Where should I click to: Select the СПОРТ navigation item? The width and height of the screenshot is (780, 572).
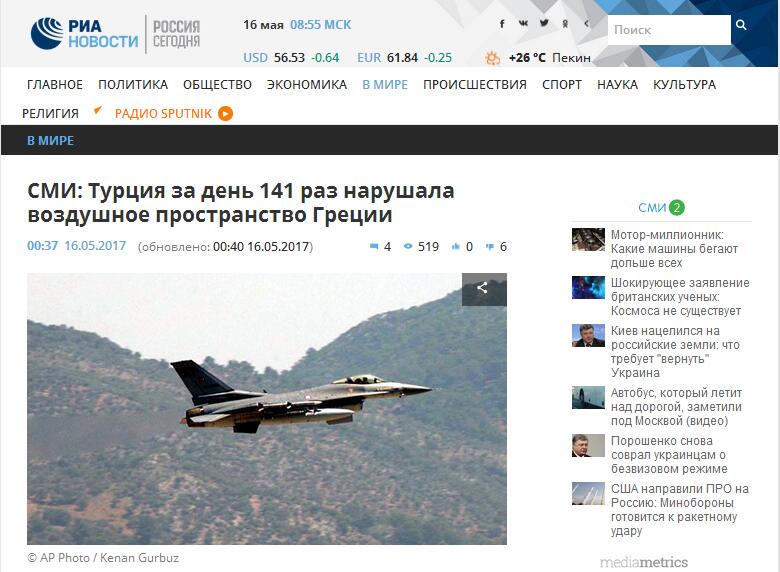(562, 85)
